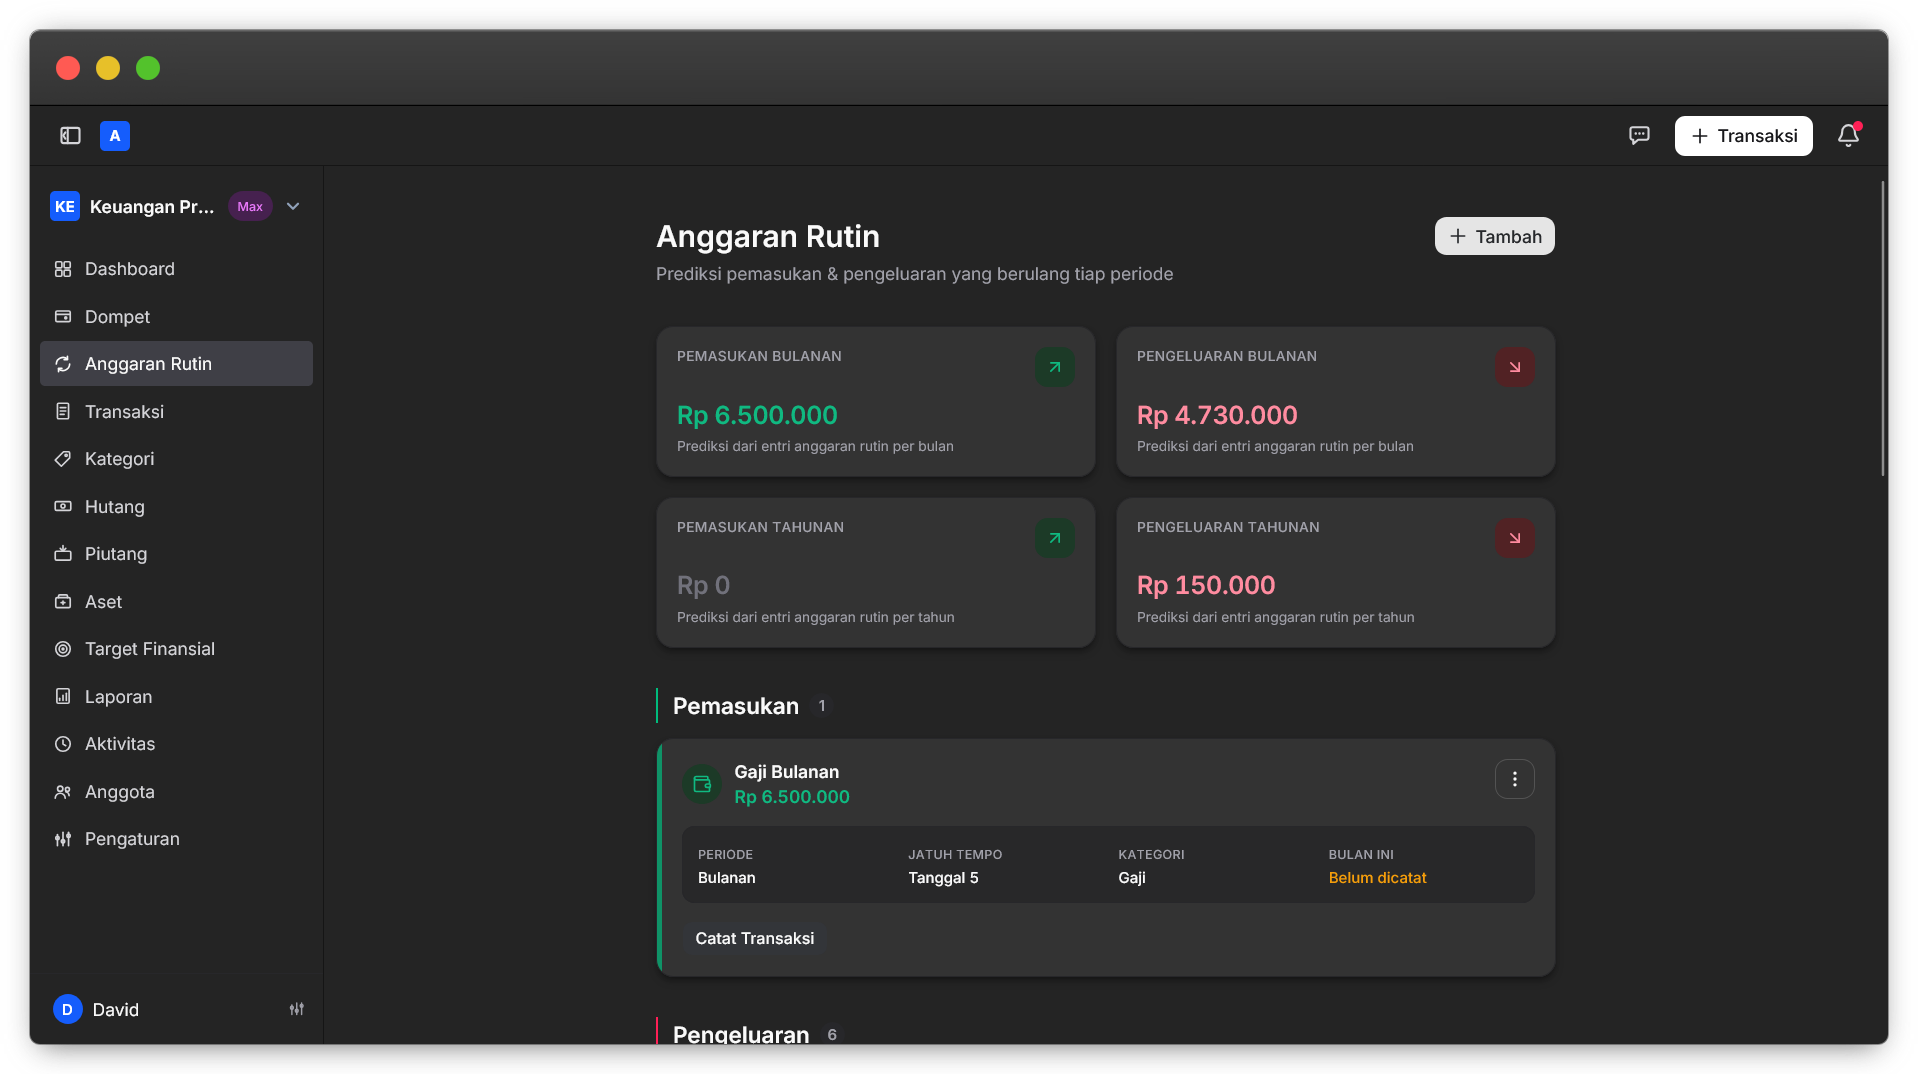This screenshot has width=1918, height=1074.
Task: Click the Aktivitas clock icon
Action: 63,744
